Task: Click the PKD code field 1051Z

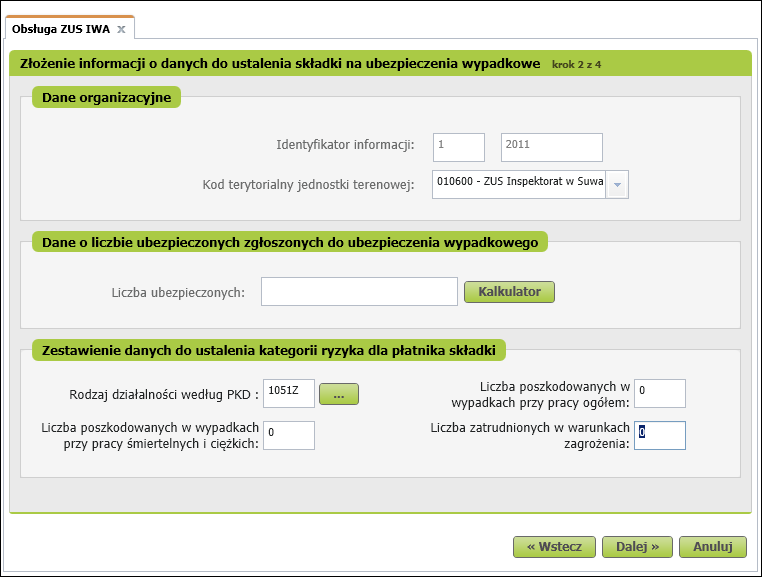Action: point(287,394)
